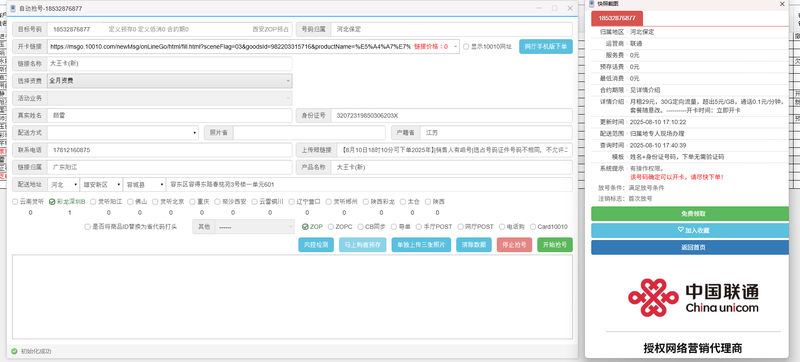Image resolution: width=800 pixels, height=362 pixels.
Task: Click the 2025-08-10 17:40:39 query time
Action: (658, 145)
